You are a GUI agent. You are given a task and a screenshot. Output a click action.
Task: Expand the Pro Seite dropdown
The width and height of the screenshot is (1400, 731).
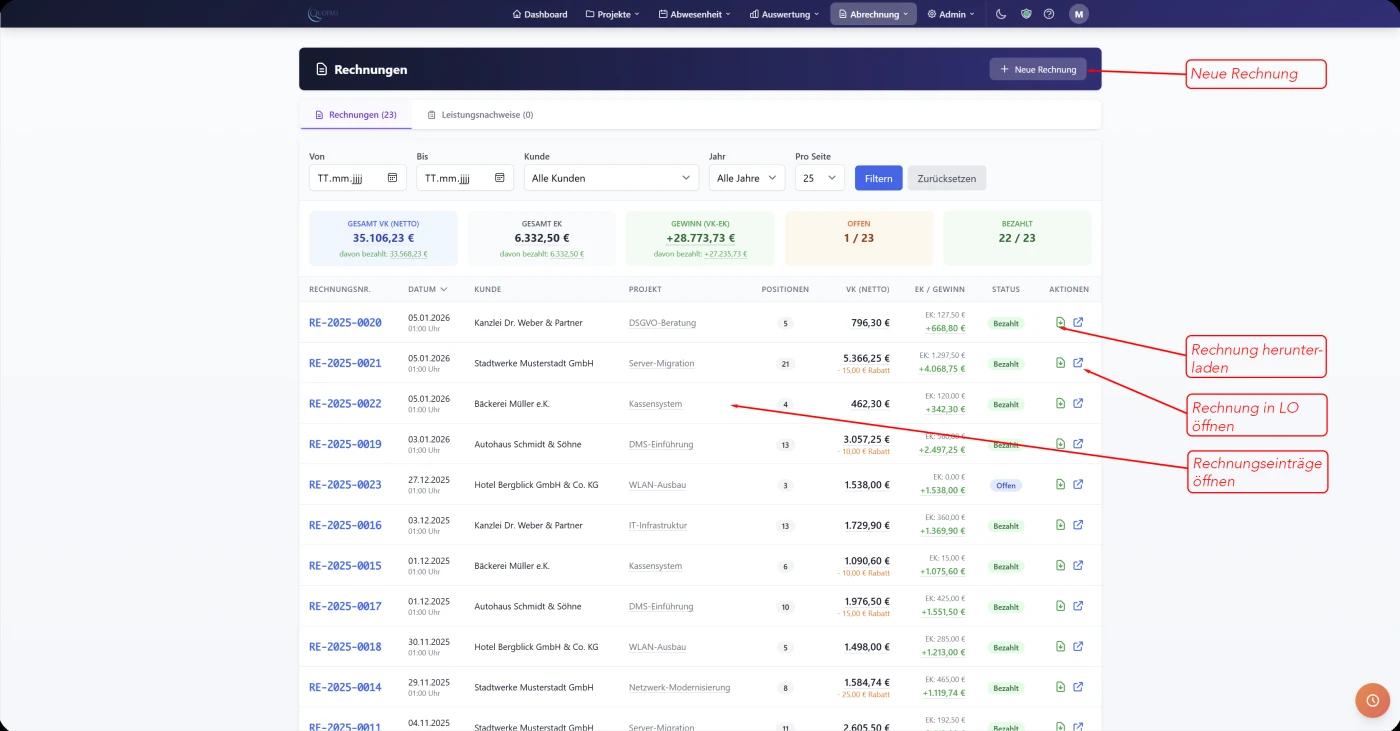click(819, 178)
